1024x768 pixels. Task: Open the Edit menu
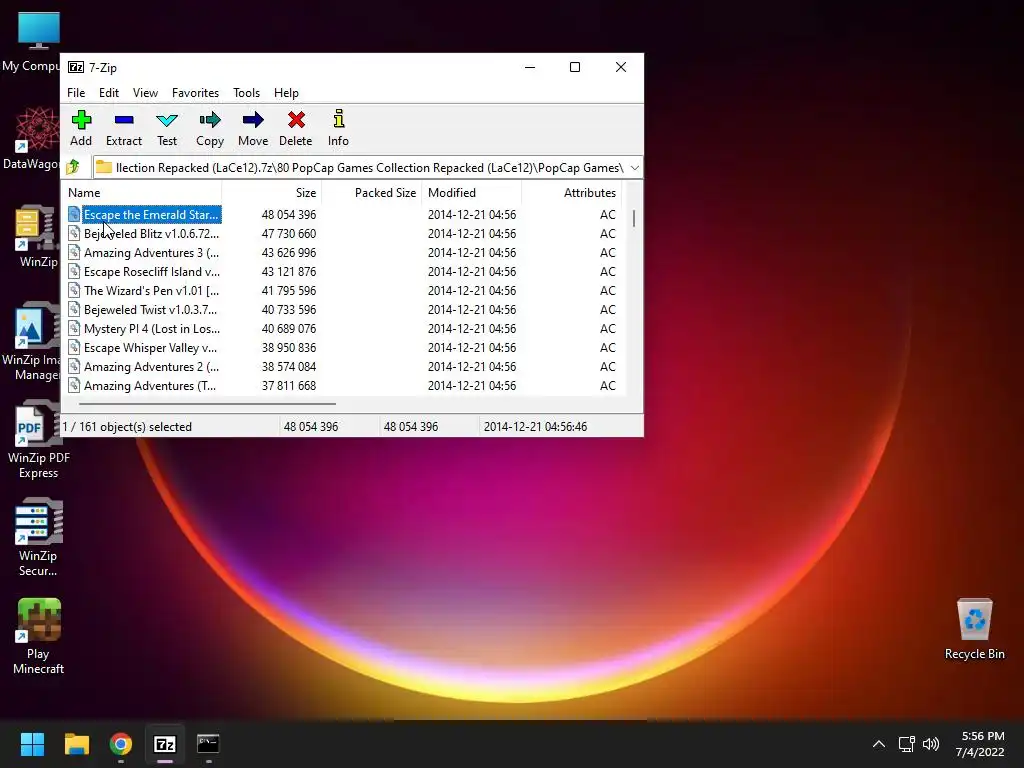(108, 93)
